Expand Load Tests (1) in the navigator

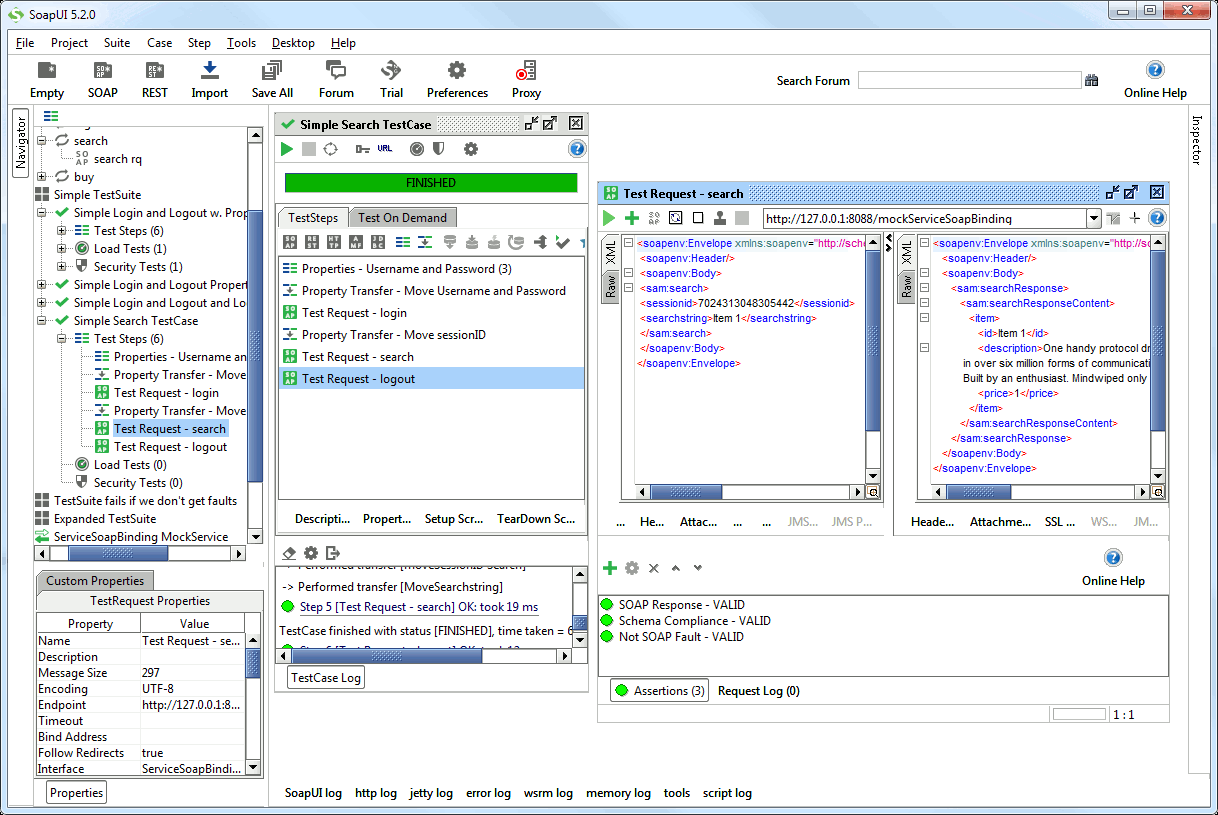coord(63,249)
